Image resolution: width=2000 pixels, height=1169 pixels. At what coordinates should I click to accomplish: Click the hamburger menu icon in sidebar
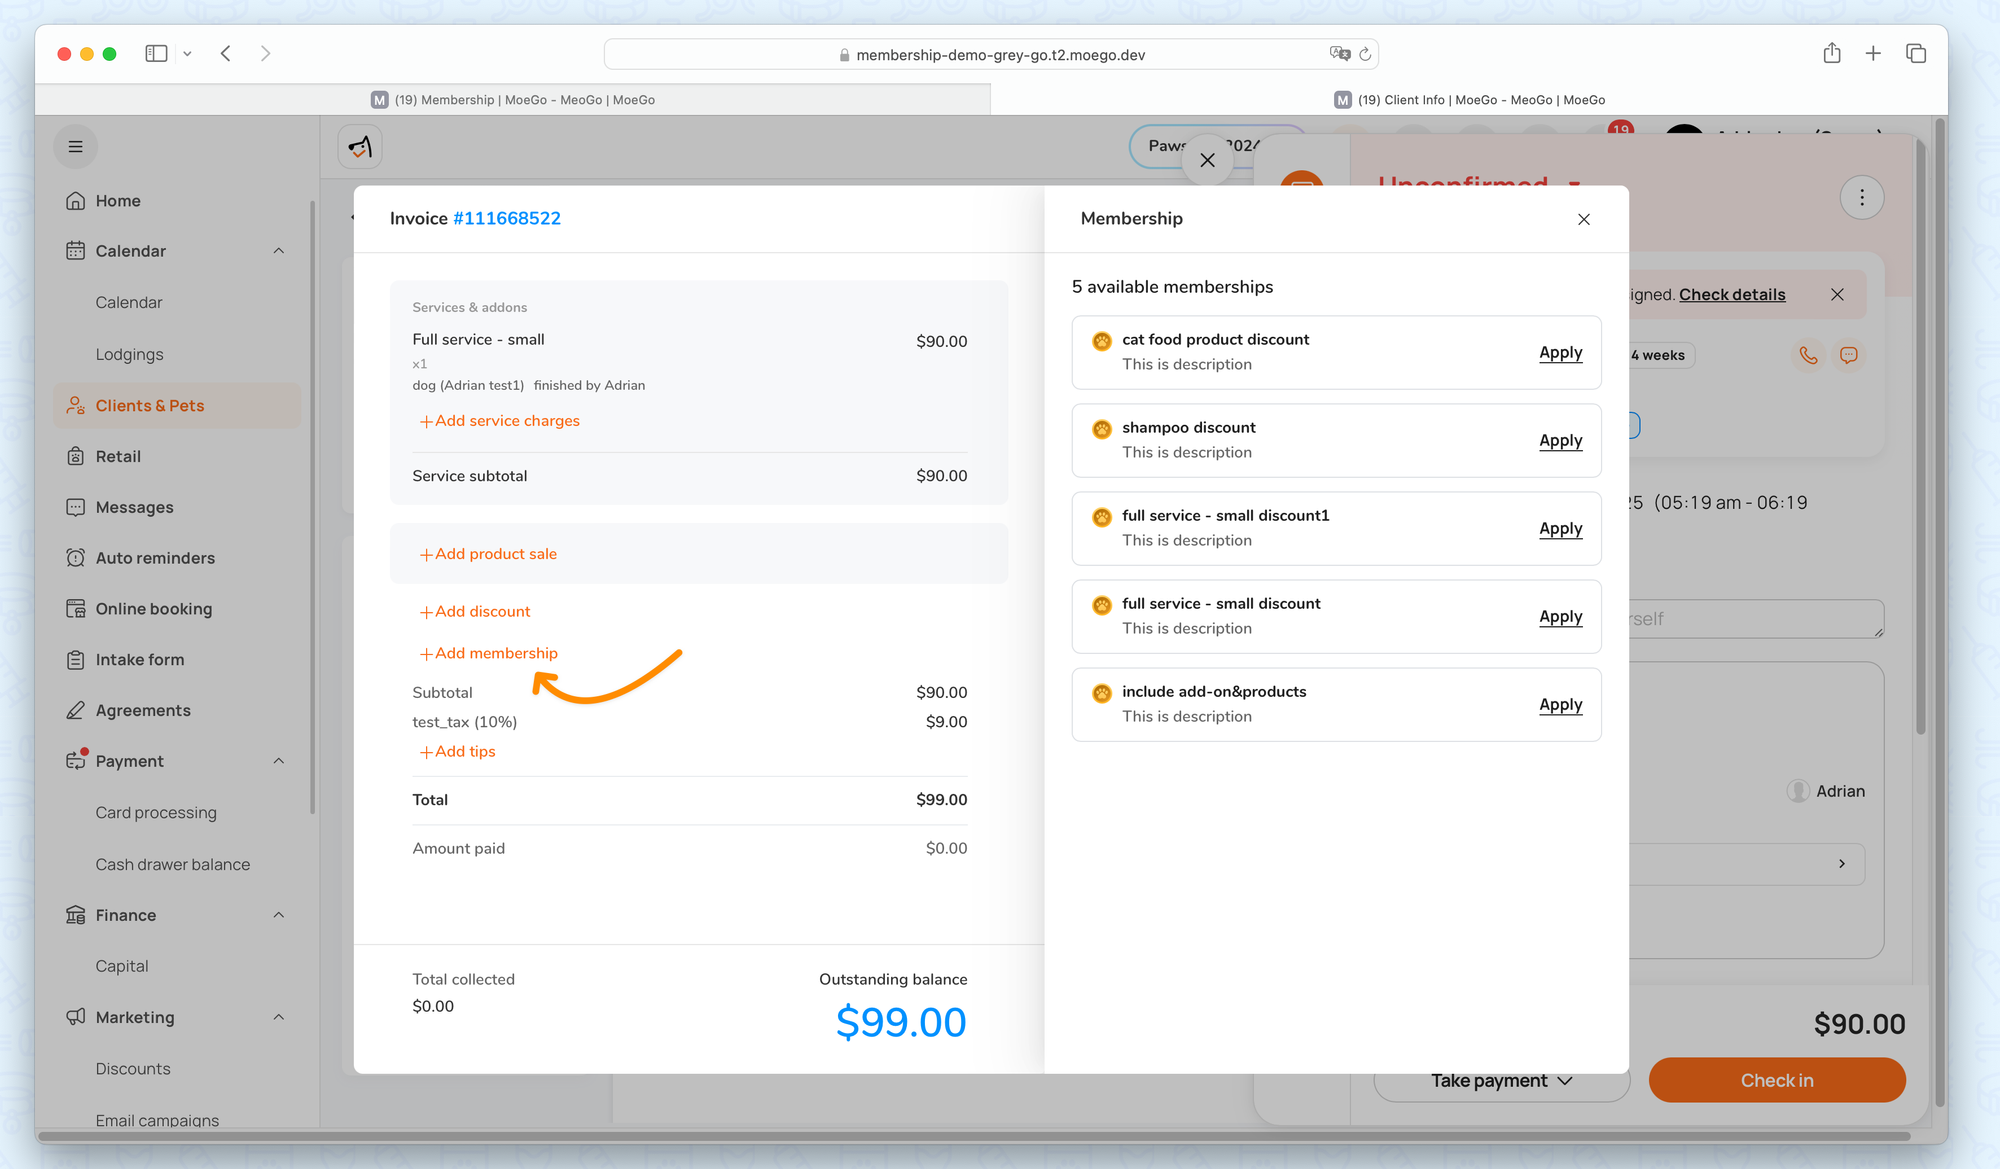75,147
